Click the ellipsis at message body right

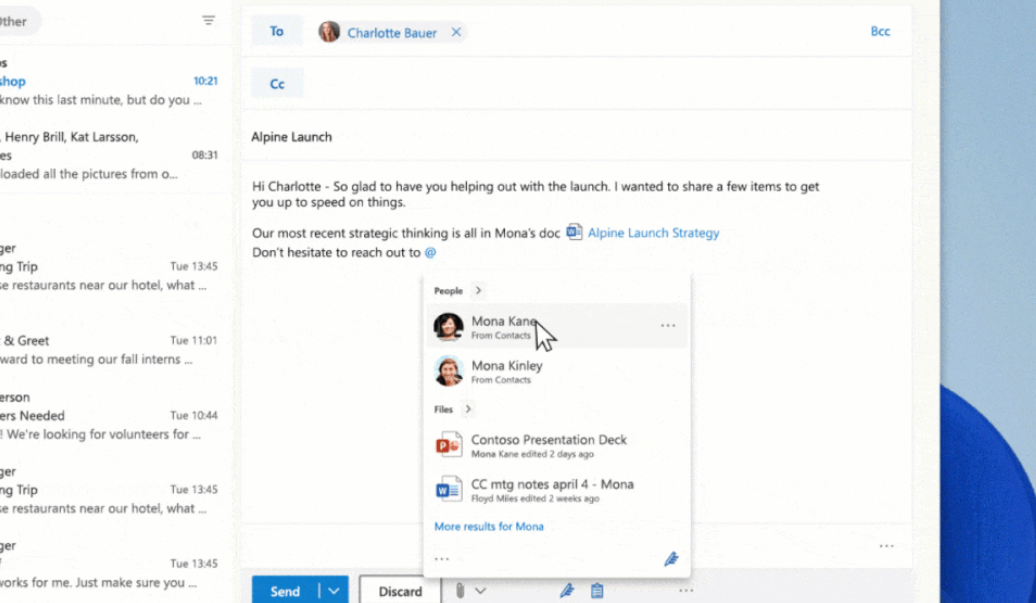pyautogui.click(x=887, y=546)
